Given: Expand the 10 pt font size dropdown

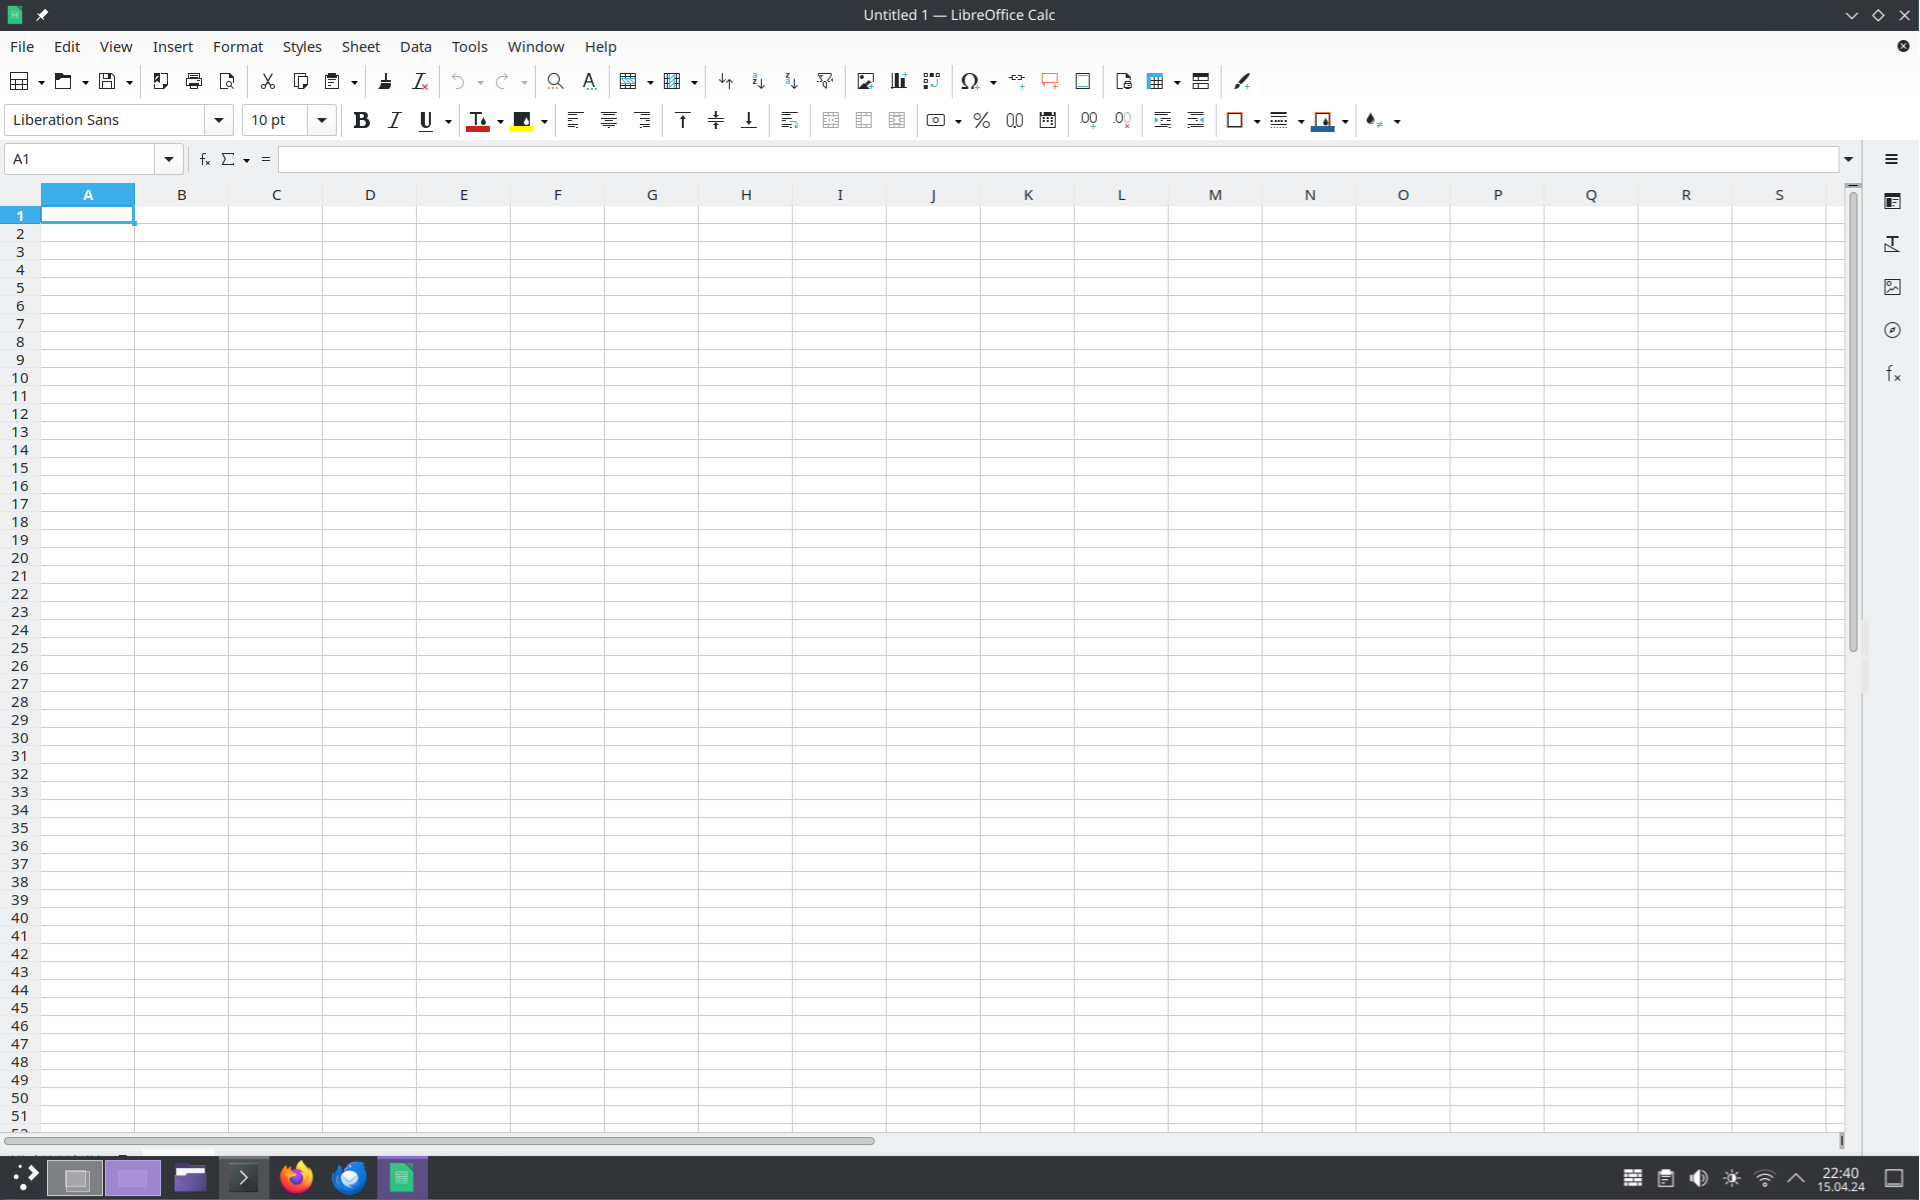Looking at the screenshot, I should 321,120.
